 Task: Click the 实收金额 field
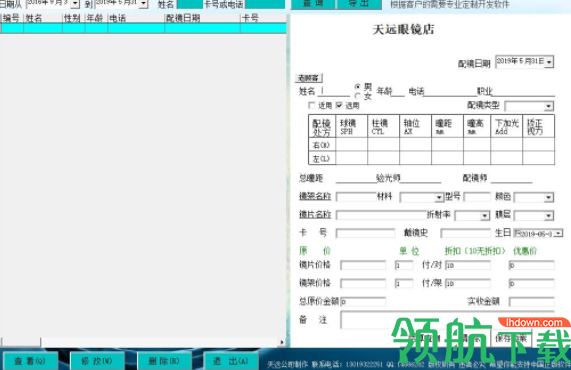point(531,302)
